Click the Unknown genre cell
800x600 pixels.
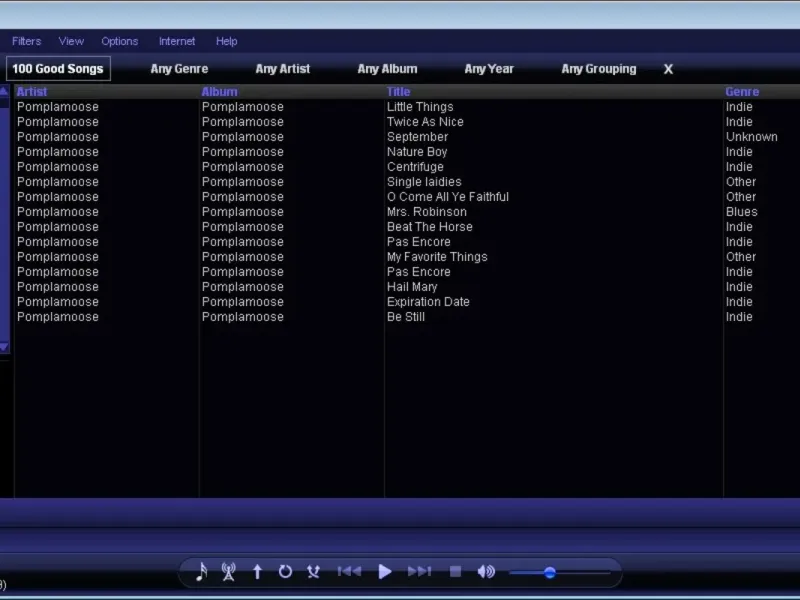[x=752, y=137]
